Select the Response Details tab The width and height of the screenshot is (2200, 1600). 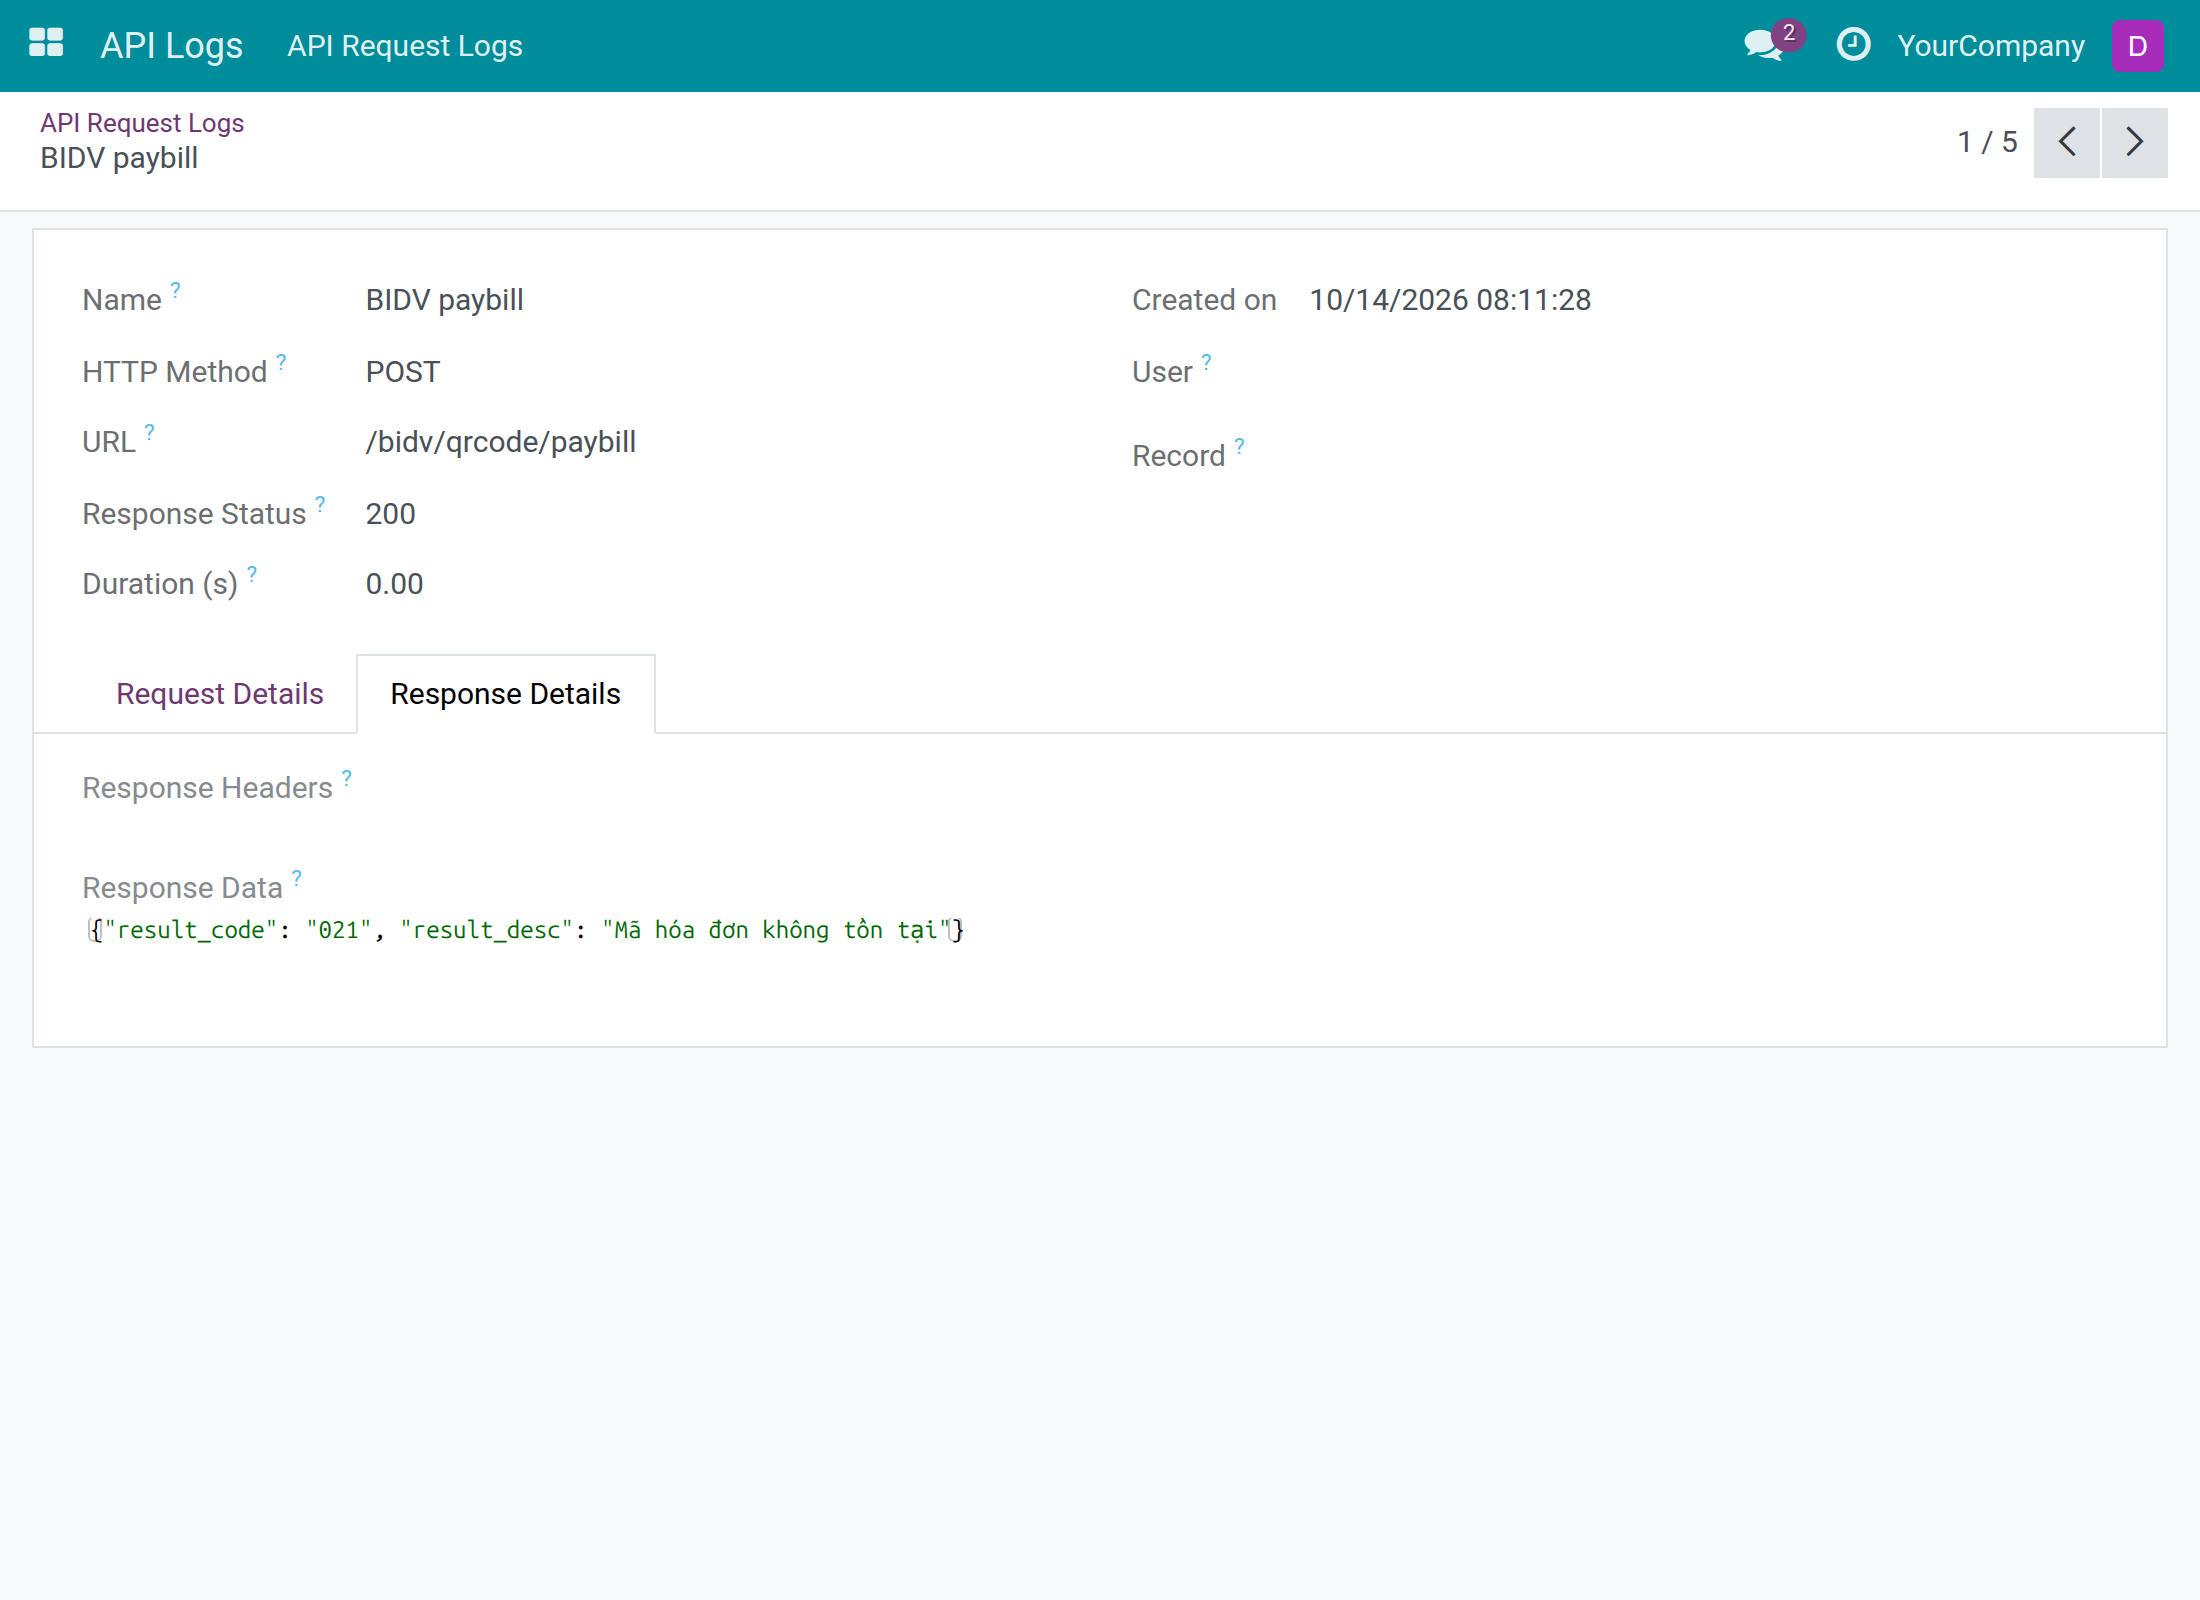[x=506, y=694]
